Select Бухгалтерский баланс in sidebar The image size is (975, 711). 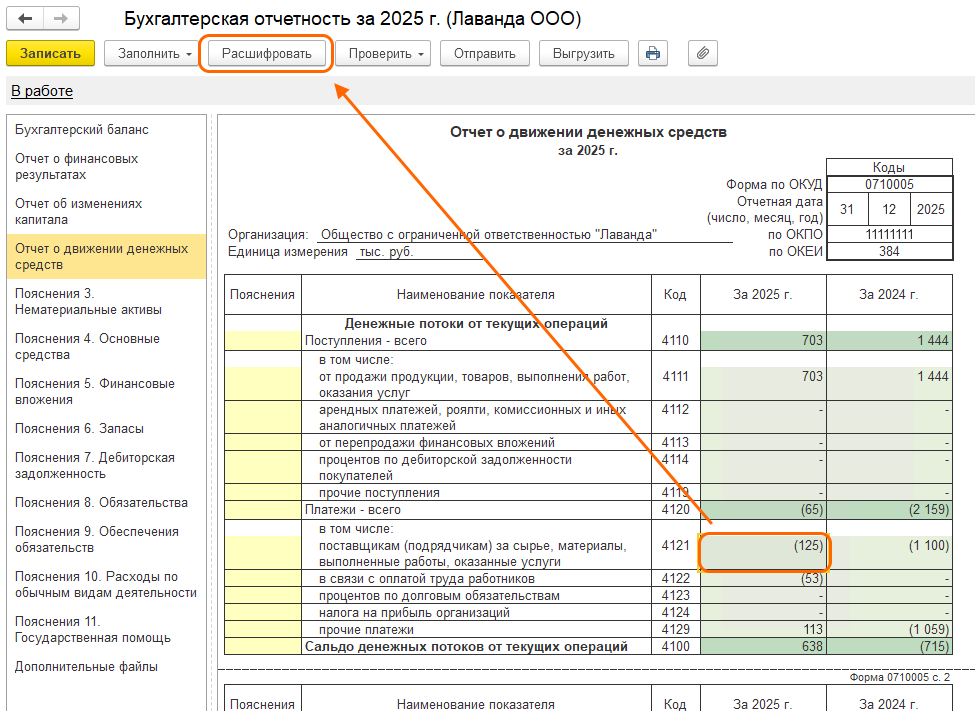[82, 130]
